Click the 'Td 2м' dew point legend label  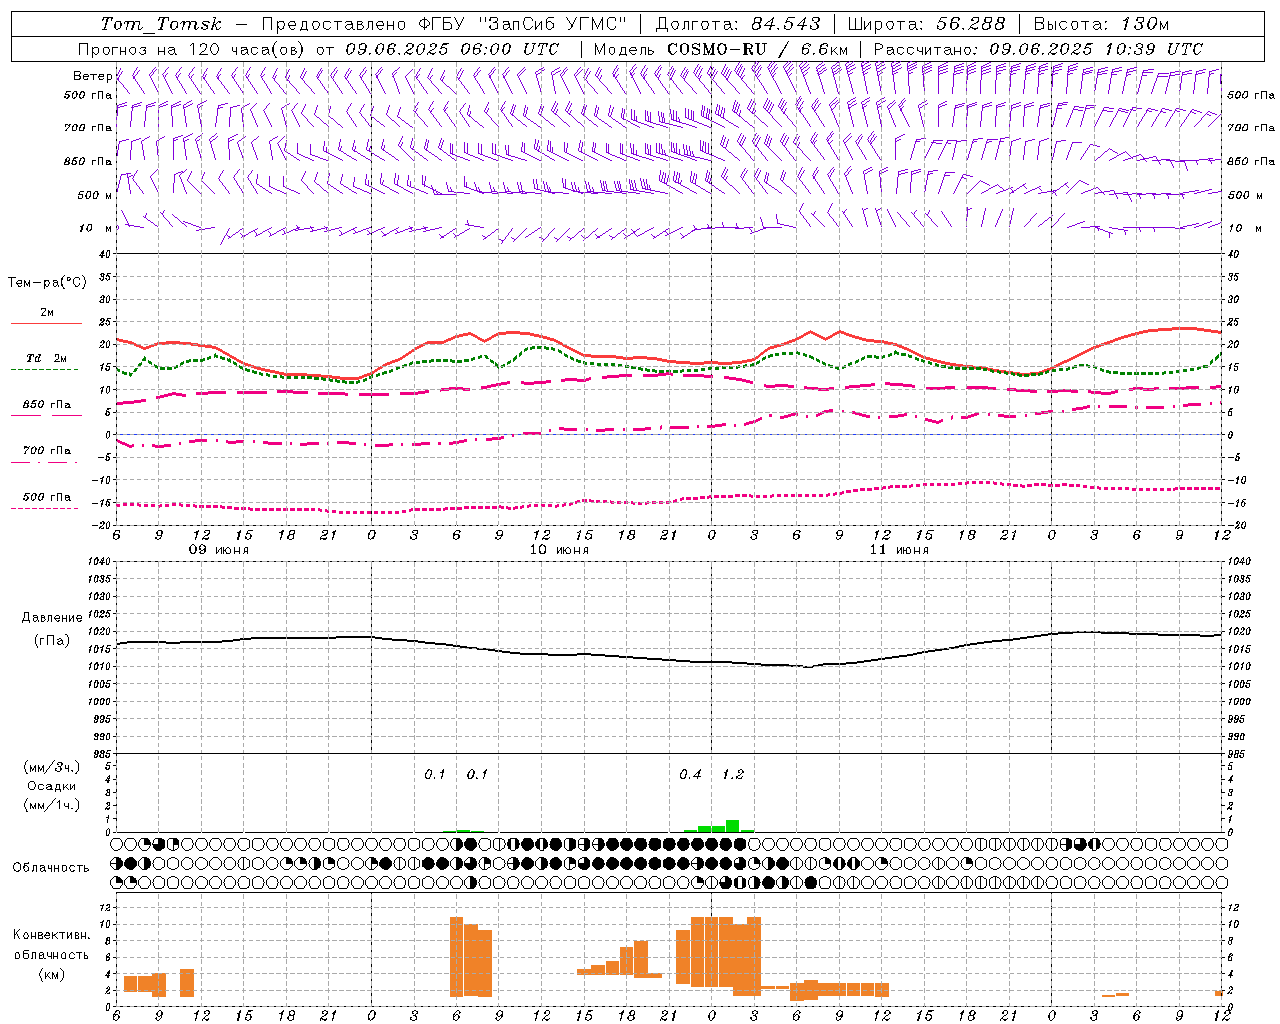point(47,358)
